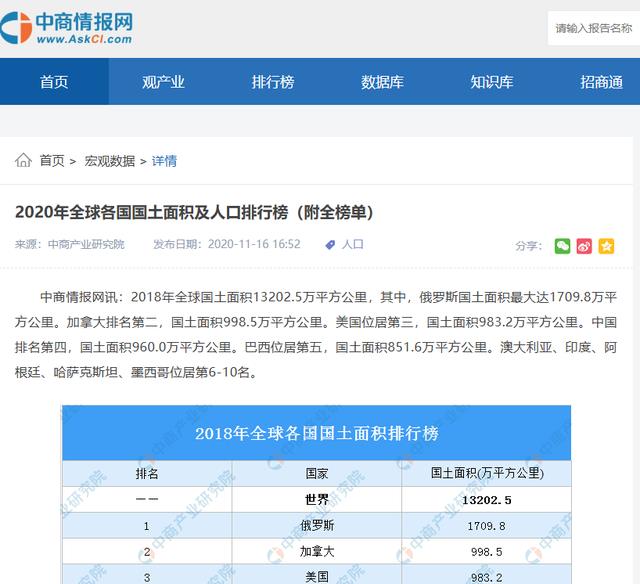The height and width of the screenshot is (584, 640).
Task: Select 招商通 in the navigation bar
Action: click(601, 82)
